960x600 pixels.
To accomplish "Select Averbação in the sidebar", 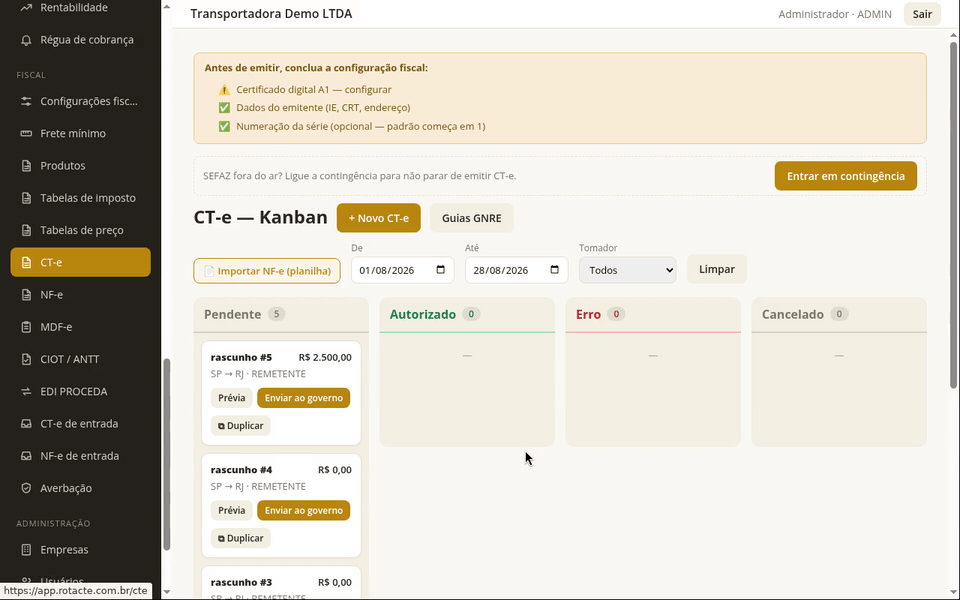I will tap(80, 488).
